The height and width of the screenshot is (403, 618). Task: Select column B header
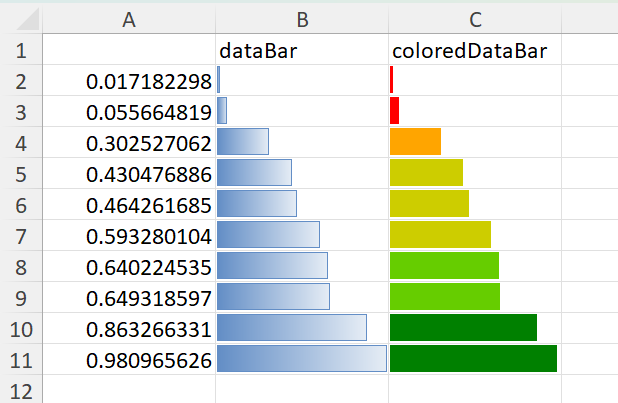coord(302,19)
